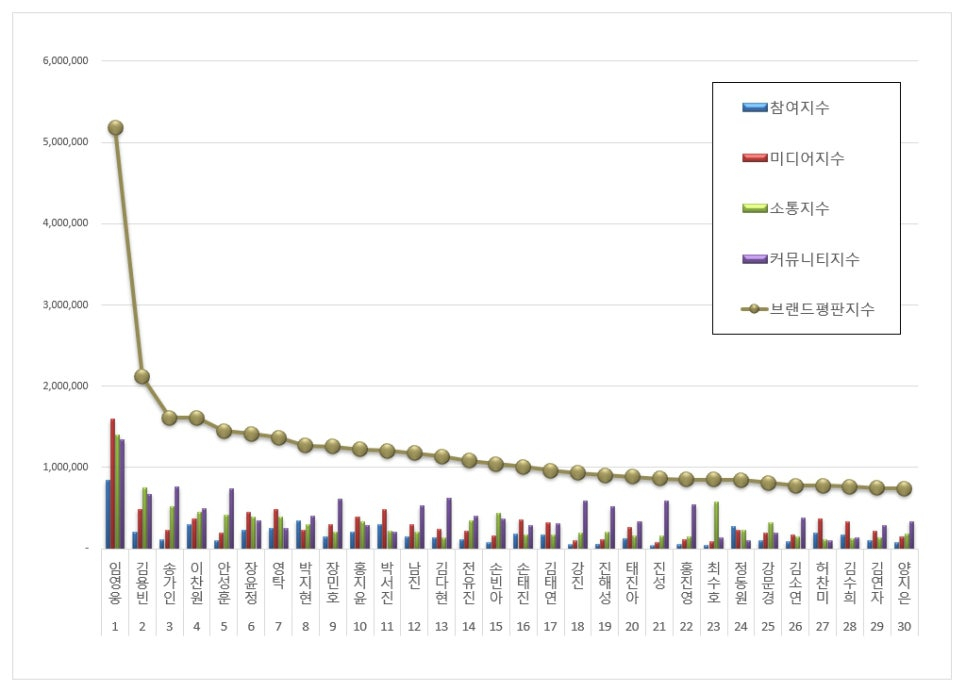Screen dimensions: 966x691
Task: Select the 6,000,000 y-axis label
Action: tap(67, 61)
